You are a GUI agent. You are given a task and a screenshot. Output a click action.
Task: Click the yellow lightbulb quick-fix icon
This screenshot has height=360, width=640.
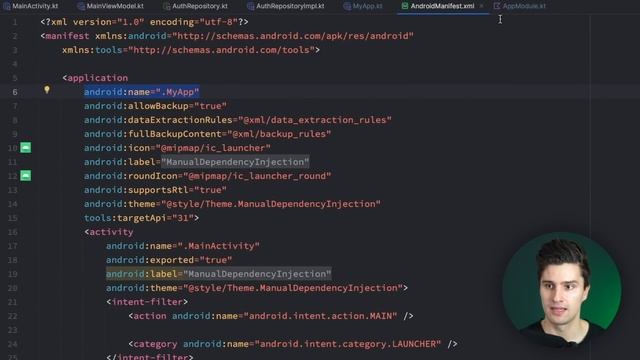click(x=47, y=90)
